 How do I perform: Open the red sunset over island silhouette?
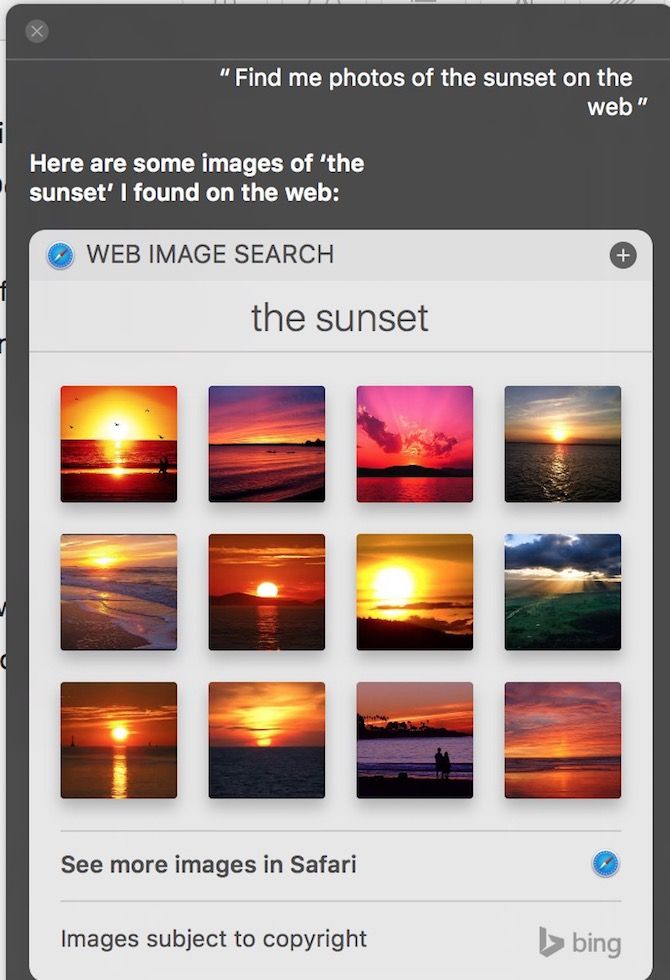[267, 592]
